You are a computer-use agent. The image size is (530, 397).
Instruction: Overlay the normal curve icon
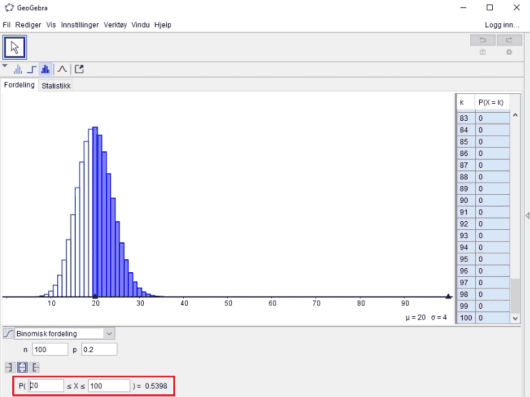(x=62, y=69)
